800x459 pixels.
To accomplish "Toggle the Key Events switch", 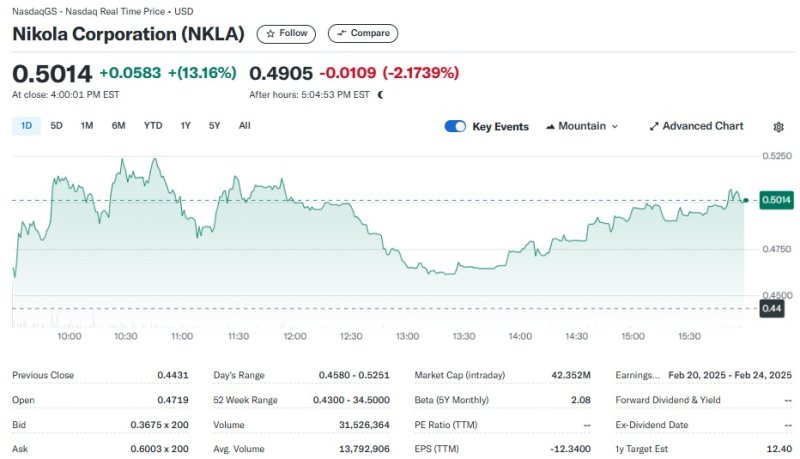I will (455, 127).
